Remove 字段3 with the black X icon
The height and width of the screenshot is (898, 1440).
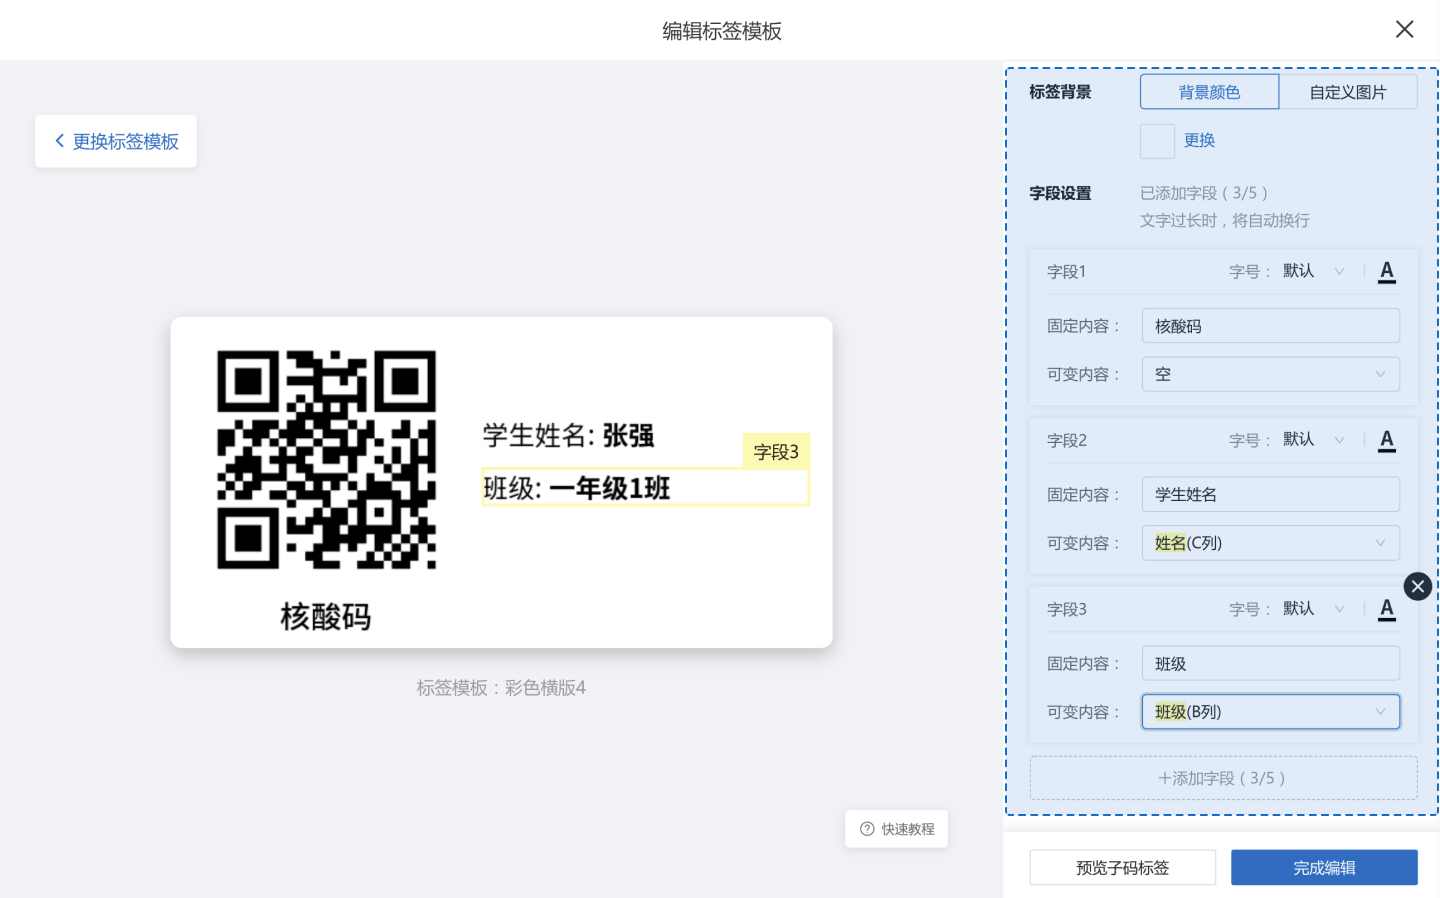coord(1417,586)
